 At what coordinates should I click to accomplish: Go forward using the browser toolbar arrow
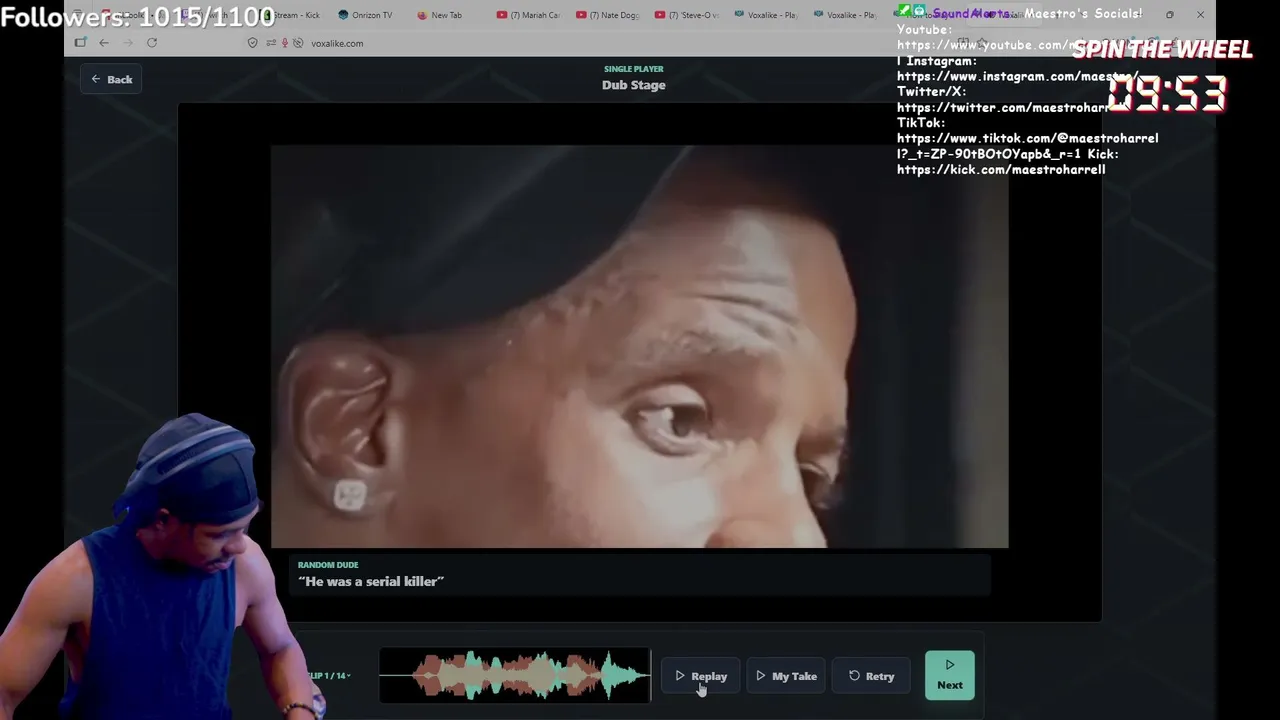128,43
